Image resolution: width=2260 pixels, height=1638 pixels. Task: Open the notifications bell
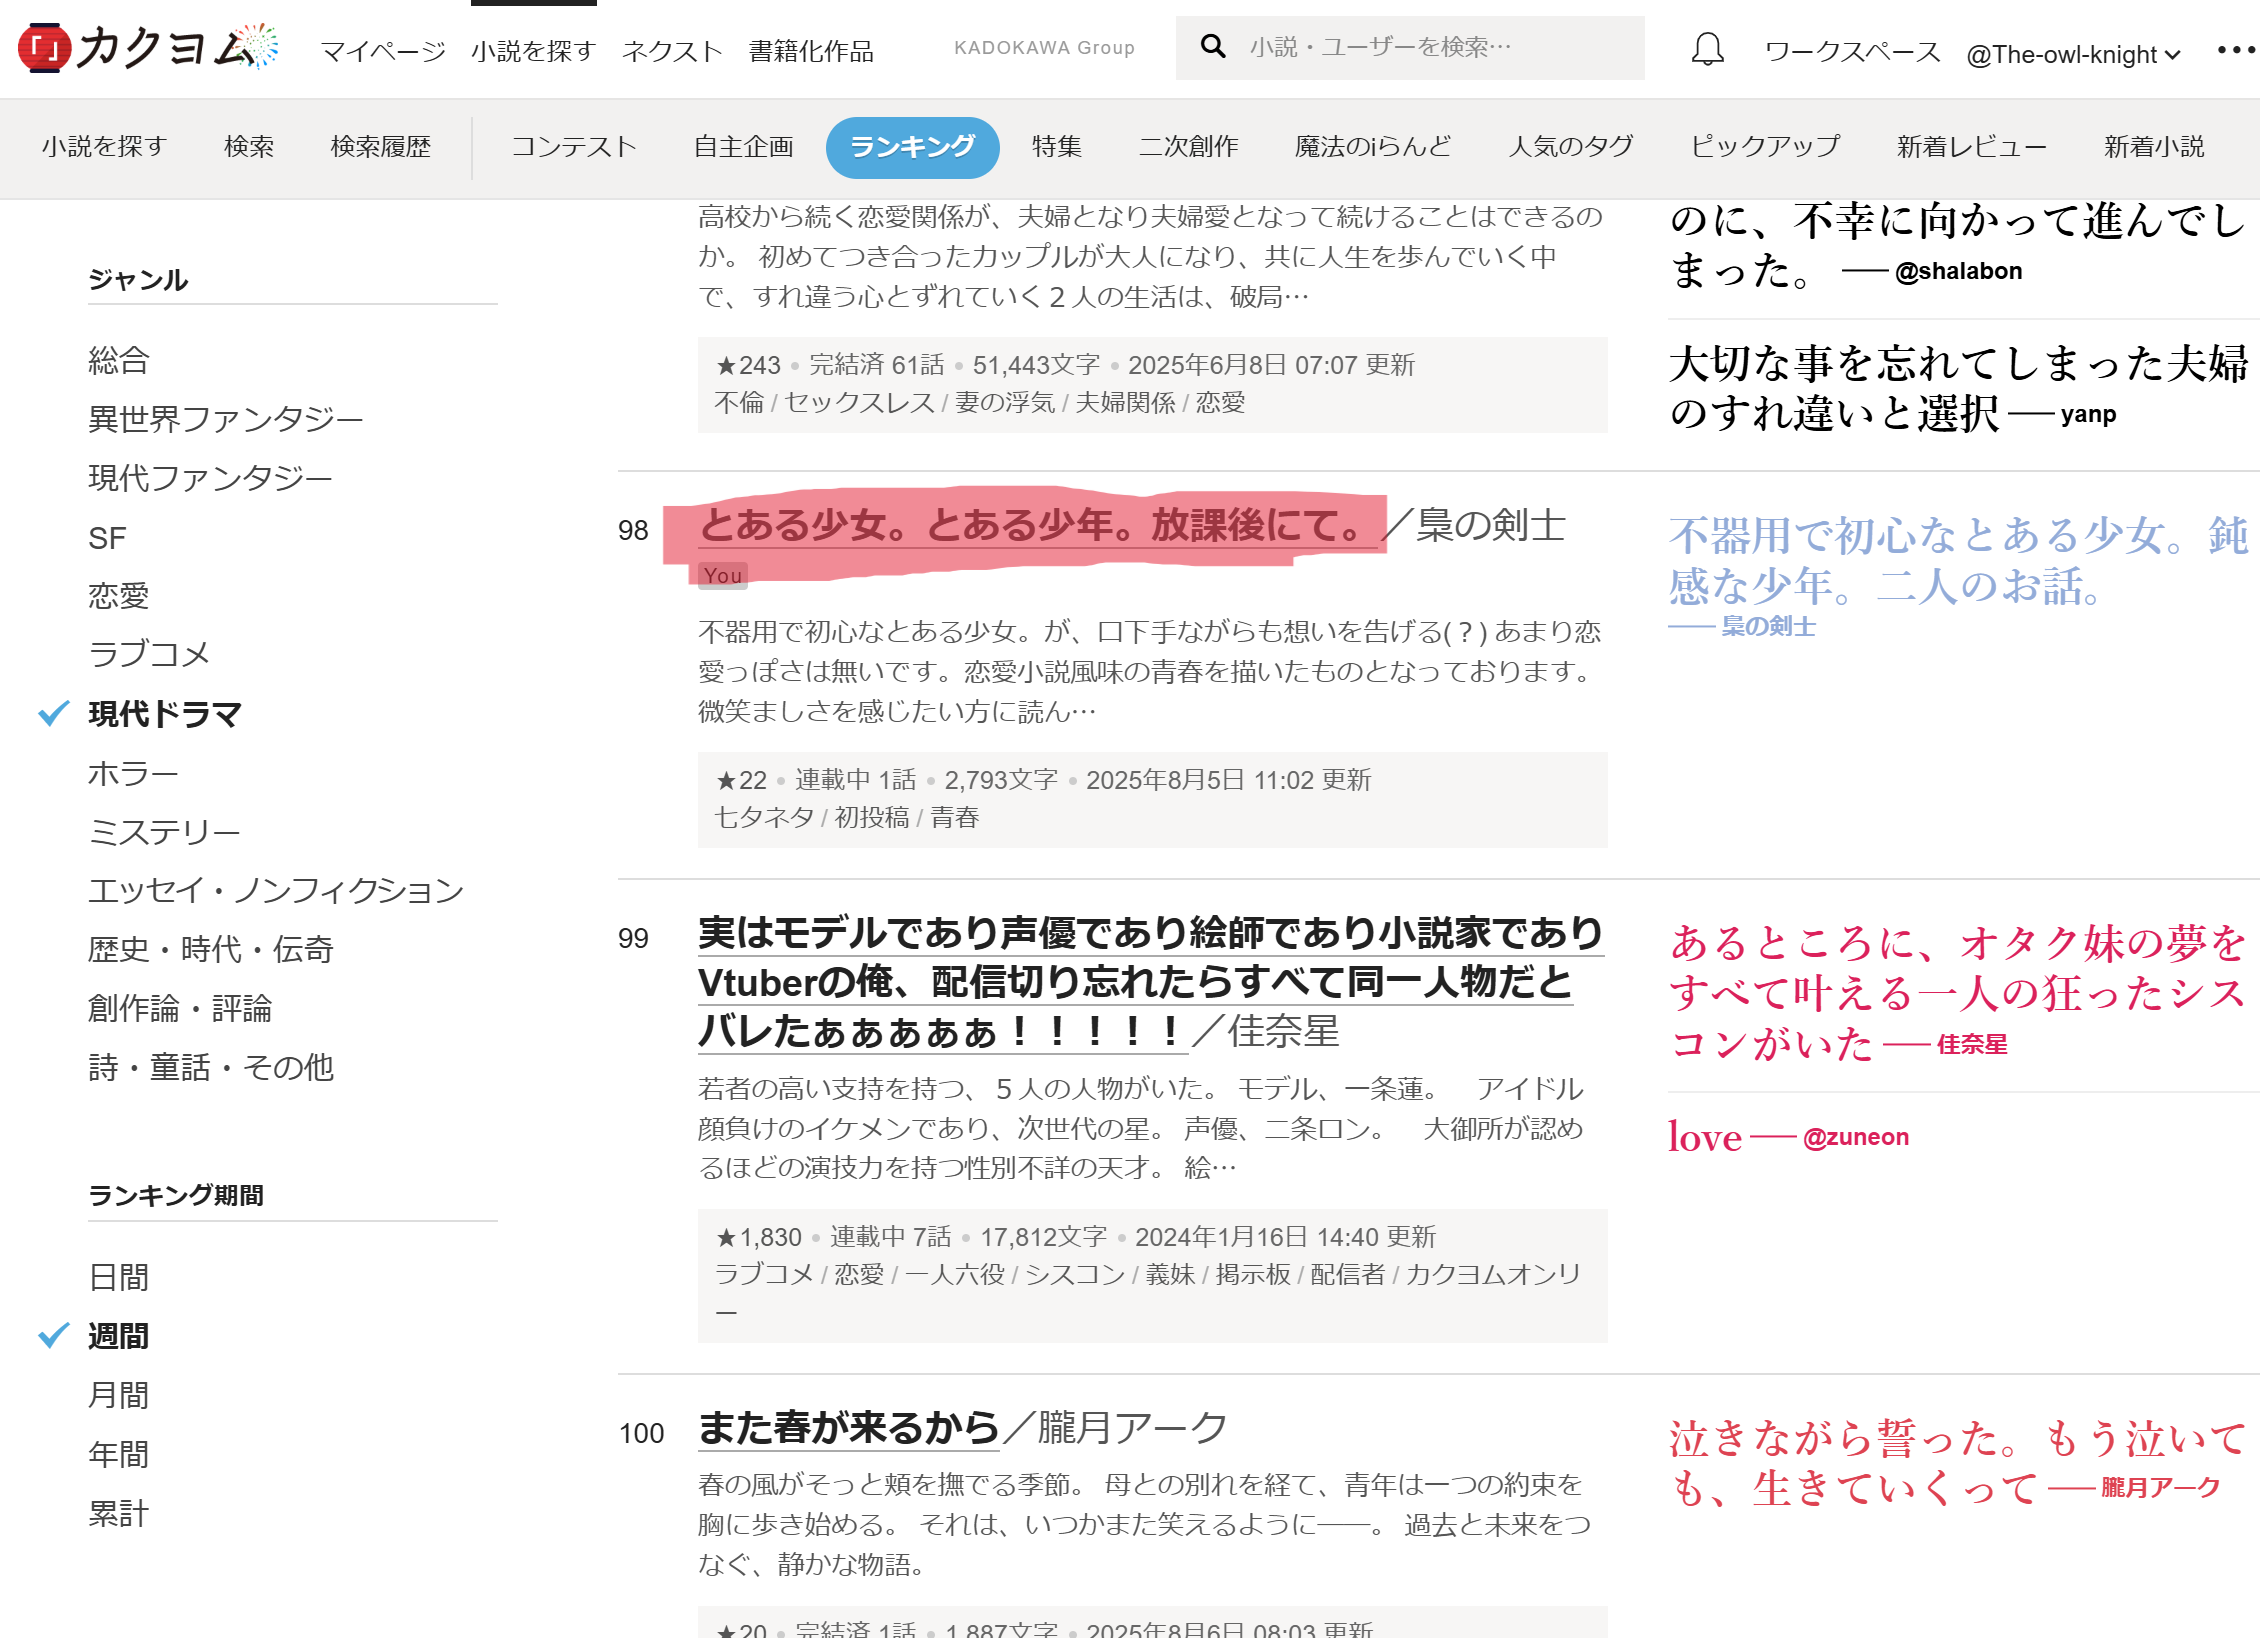coord(1707,49)
